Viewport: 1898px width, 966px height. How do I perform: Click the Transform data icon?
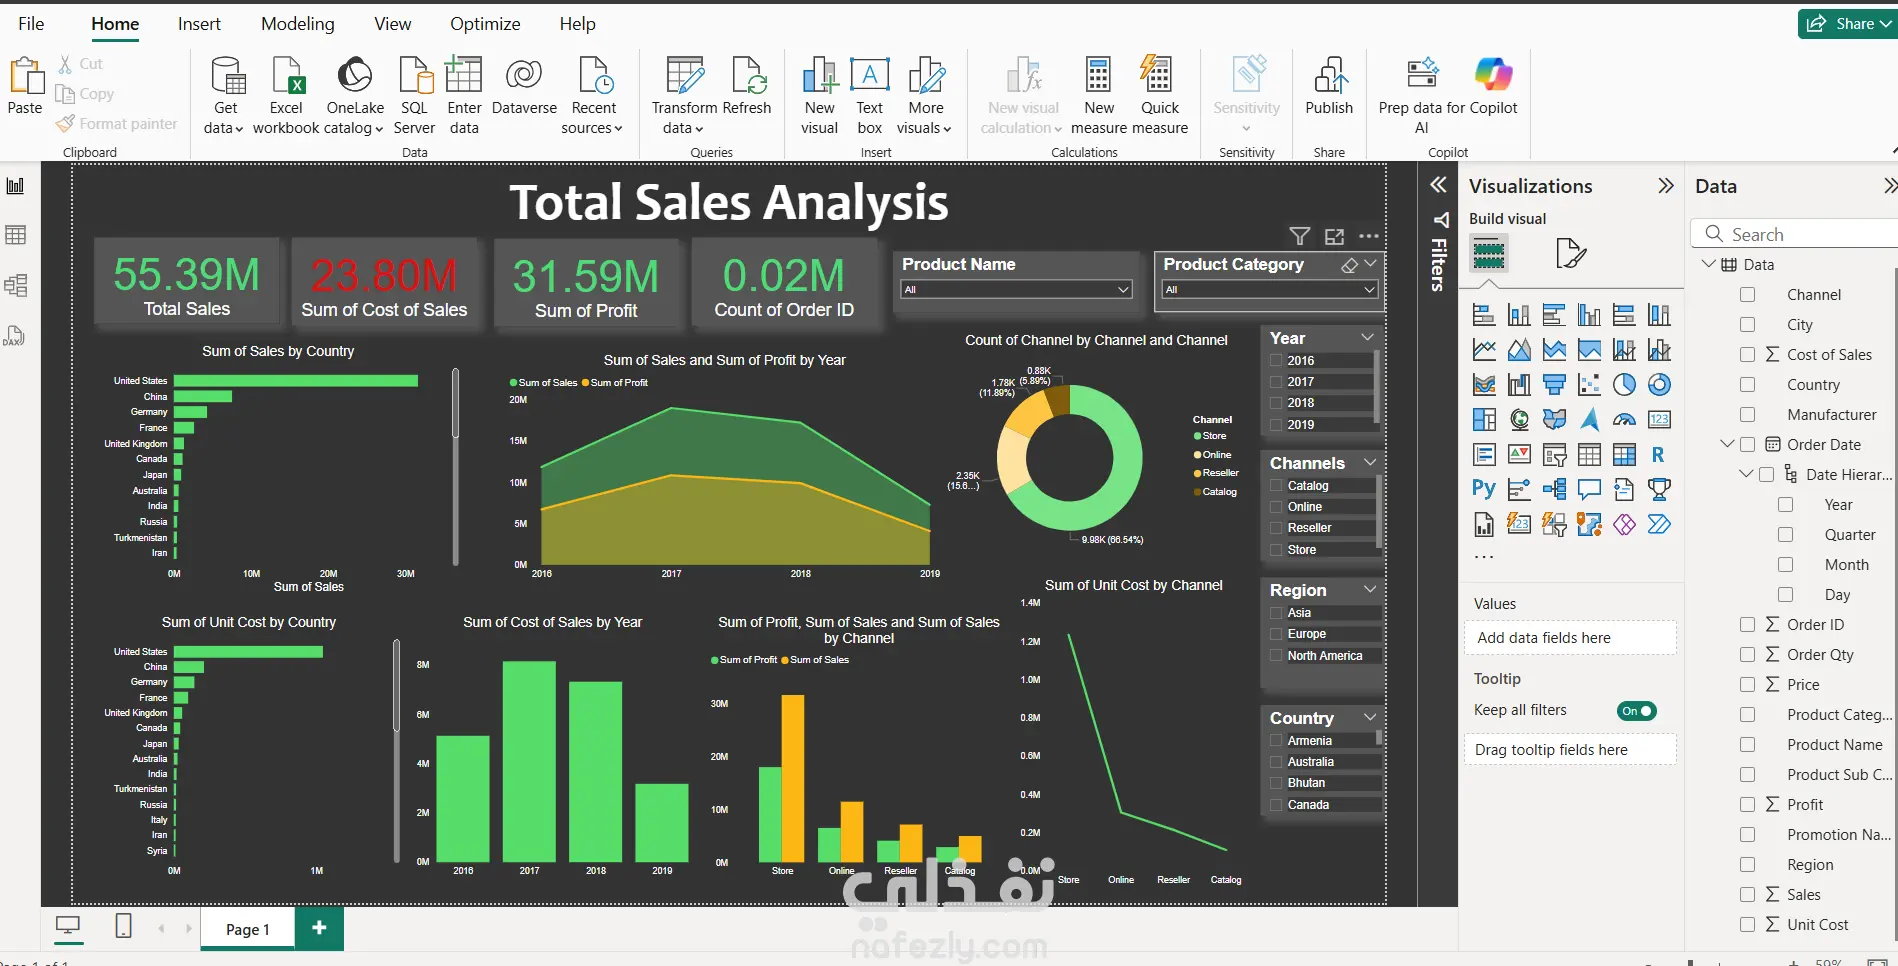(684, 77)
